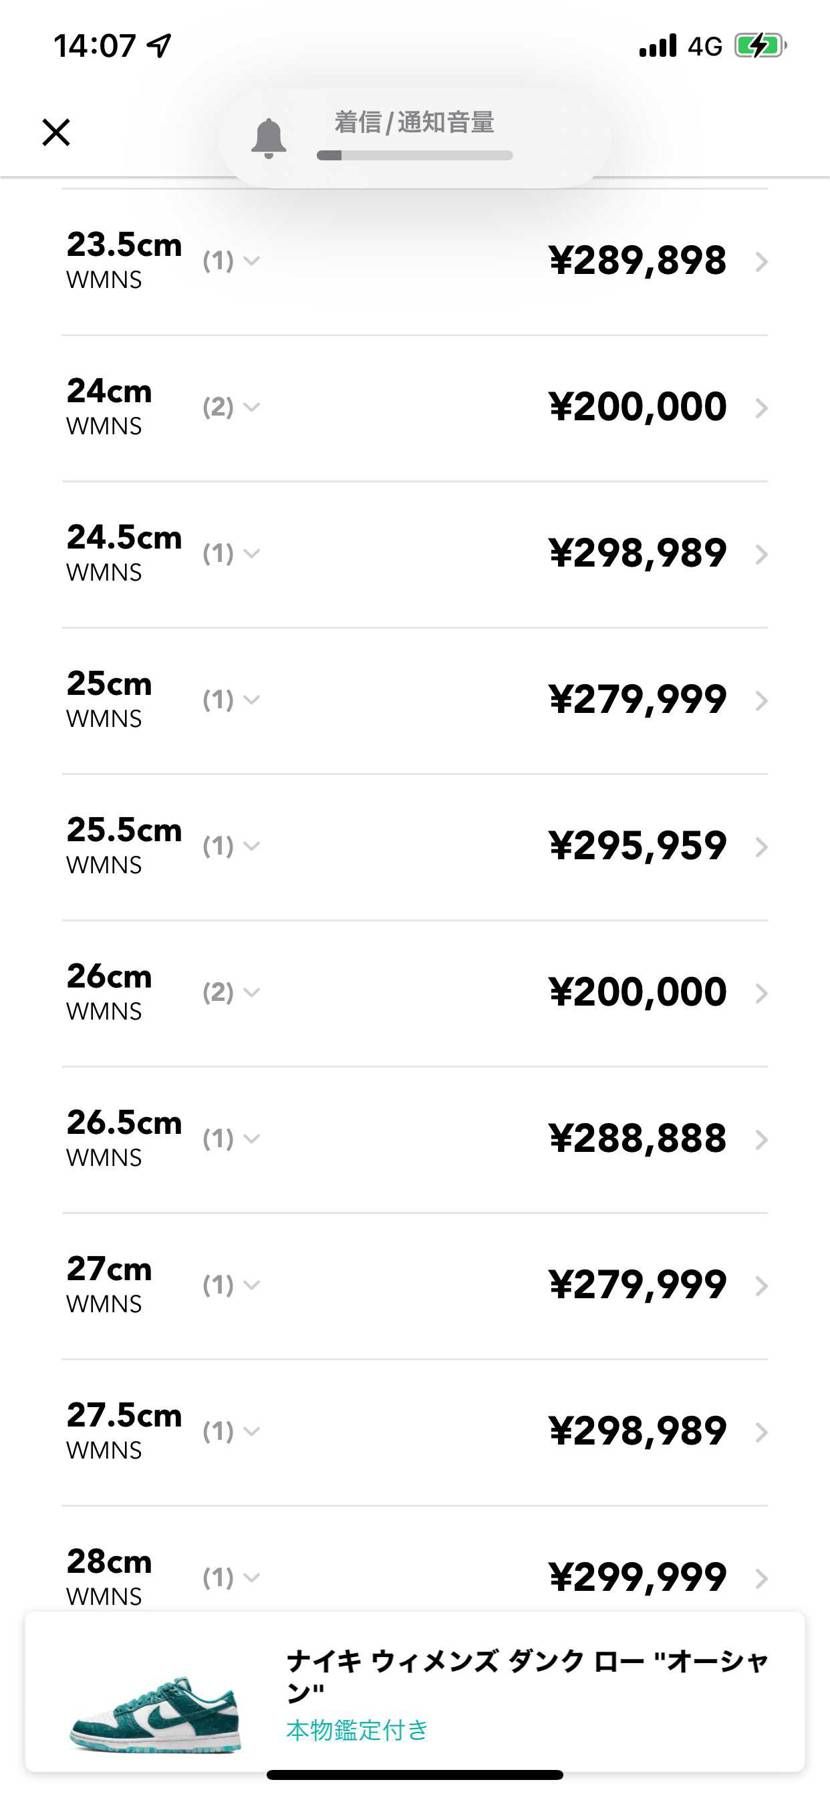Open the 28cm row right arrow
Screen dimensions: 830x1796
click(762, 1578)
